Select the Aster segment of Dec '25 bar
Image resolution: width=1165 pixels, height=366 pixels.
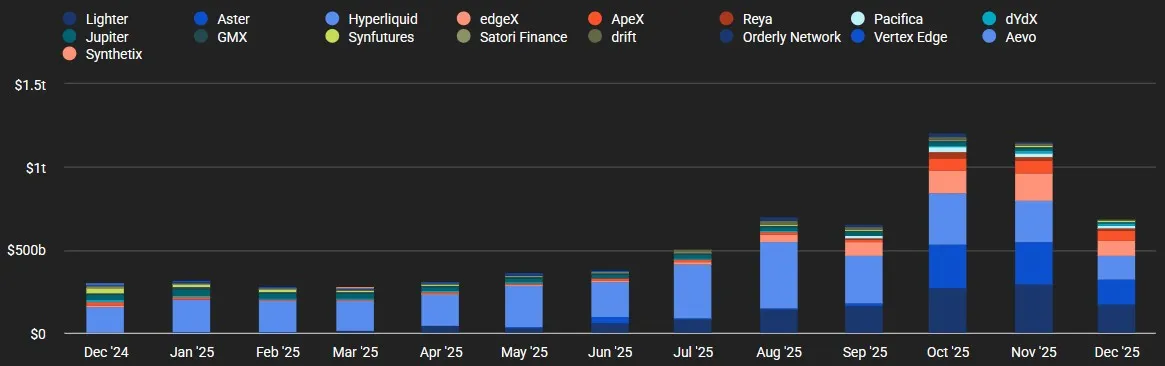tap(1117, 292)
